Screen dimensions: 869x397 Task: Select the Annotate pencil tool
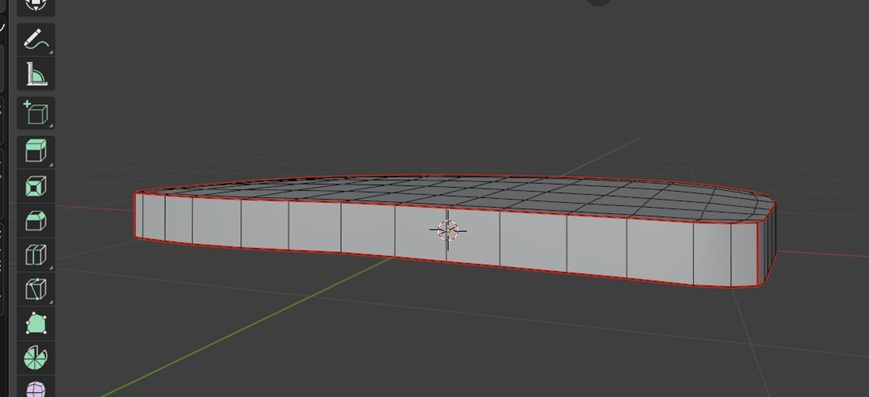(x=36, y=39)
